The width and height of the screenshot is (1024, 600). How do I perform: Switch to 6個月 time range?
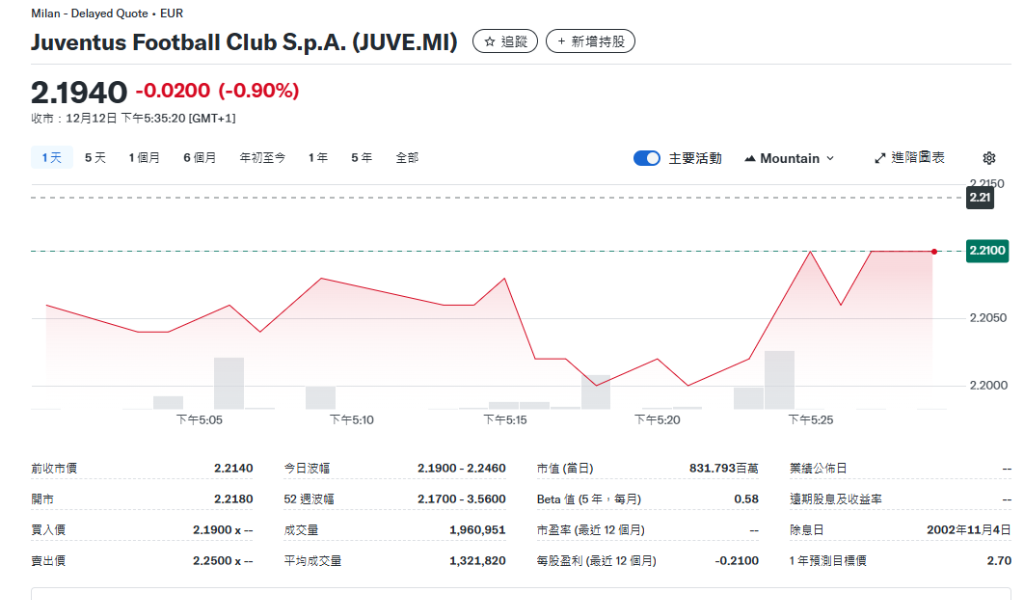(x=199, y=158)
